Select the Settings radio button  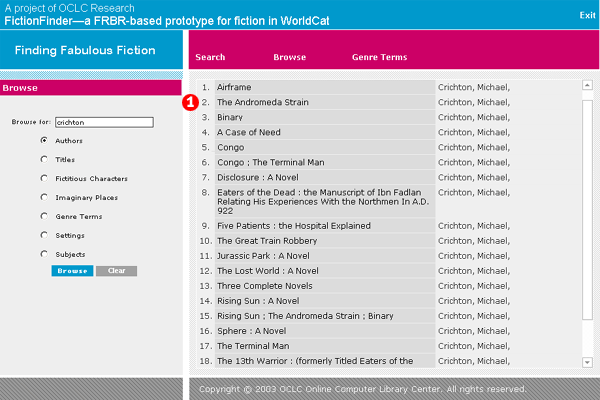coord(44,235)
